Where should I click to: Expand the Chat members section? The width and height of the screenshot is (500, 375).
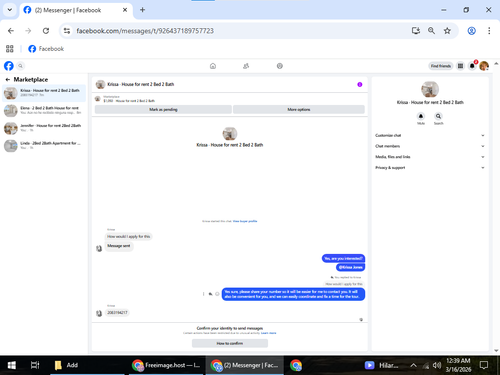point(429,146)
